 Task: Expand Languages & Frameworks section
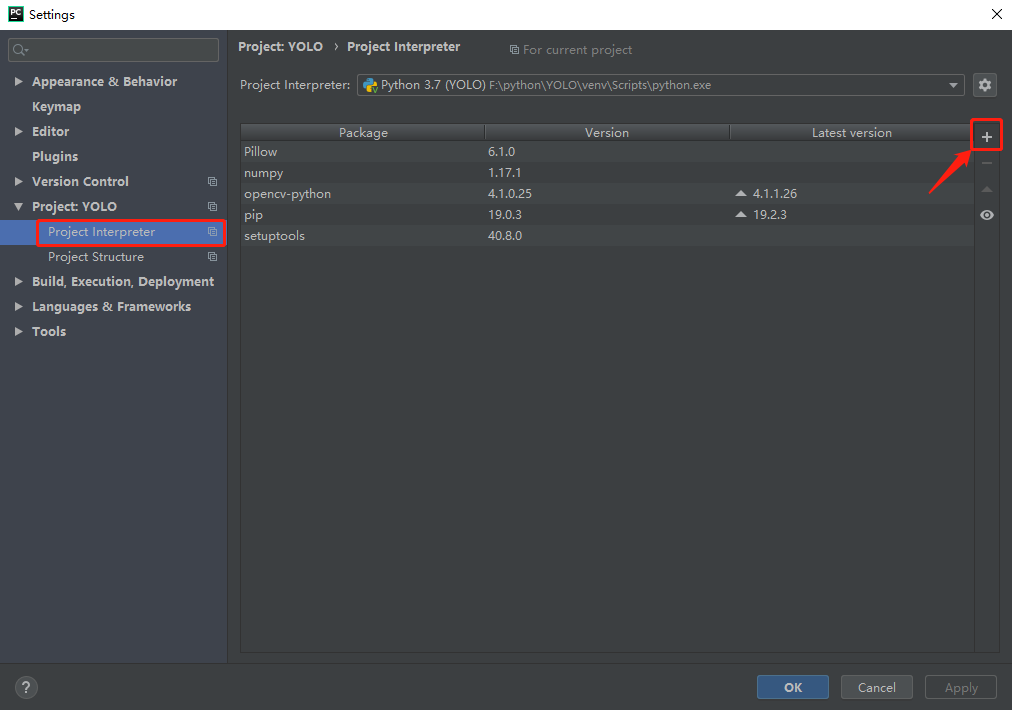pyautogui.click(x=18, y=307)
